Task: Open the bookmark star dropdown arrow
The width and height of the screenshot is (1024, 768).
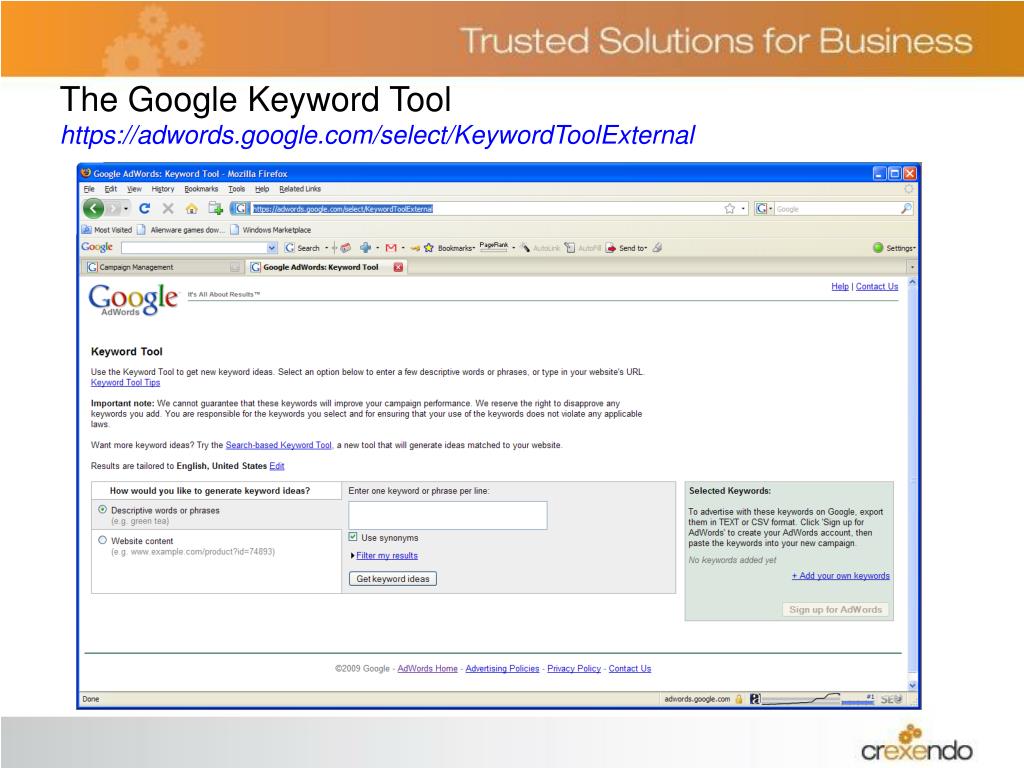Action: pyautogui.click(x=743, y=209)
